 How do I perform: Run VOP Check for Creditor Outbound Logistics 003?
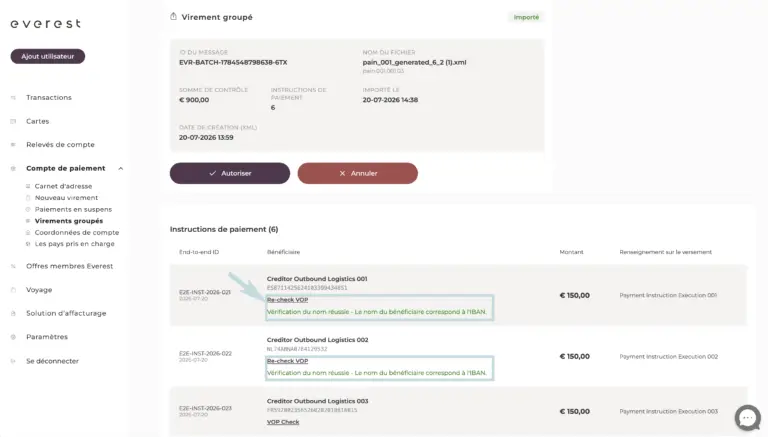(x=283, y=422)
